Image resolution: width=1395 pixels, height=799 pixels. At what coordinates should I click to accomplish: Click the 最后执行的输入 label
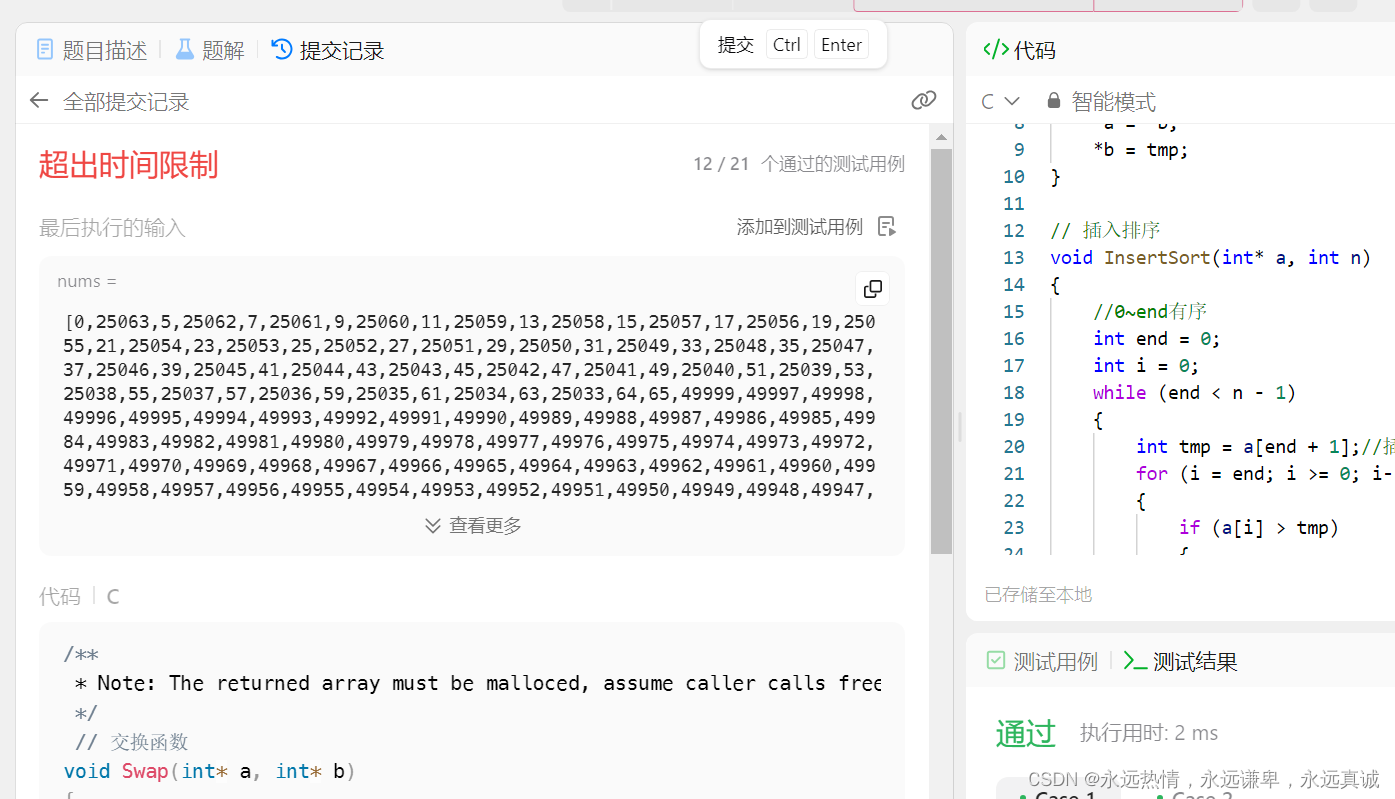112,228
